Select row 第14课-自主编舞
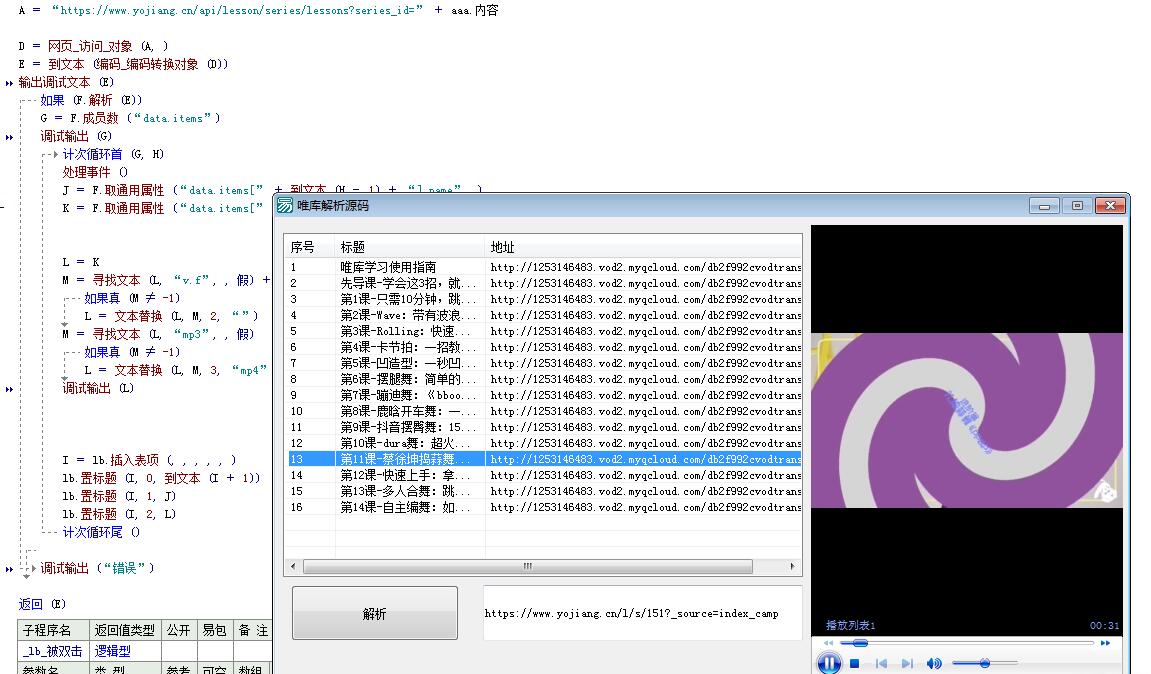The image size is (1151, 674). pos(543,507)
